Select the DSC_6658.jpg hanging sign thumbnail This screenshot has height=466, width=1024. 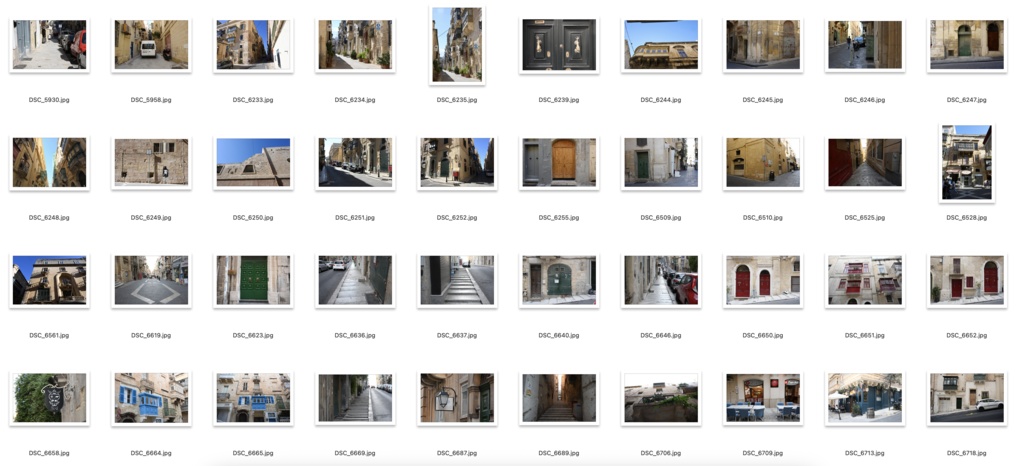[49, 397]
